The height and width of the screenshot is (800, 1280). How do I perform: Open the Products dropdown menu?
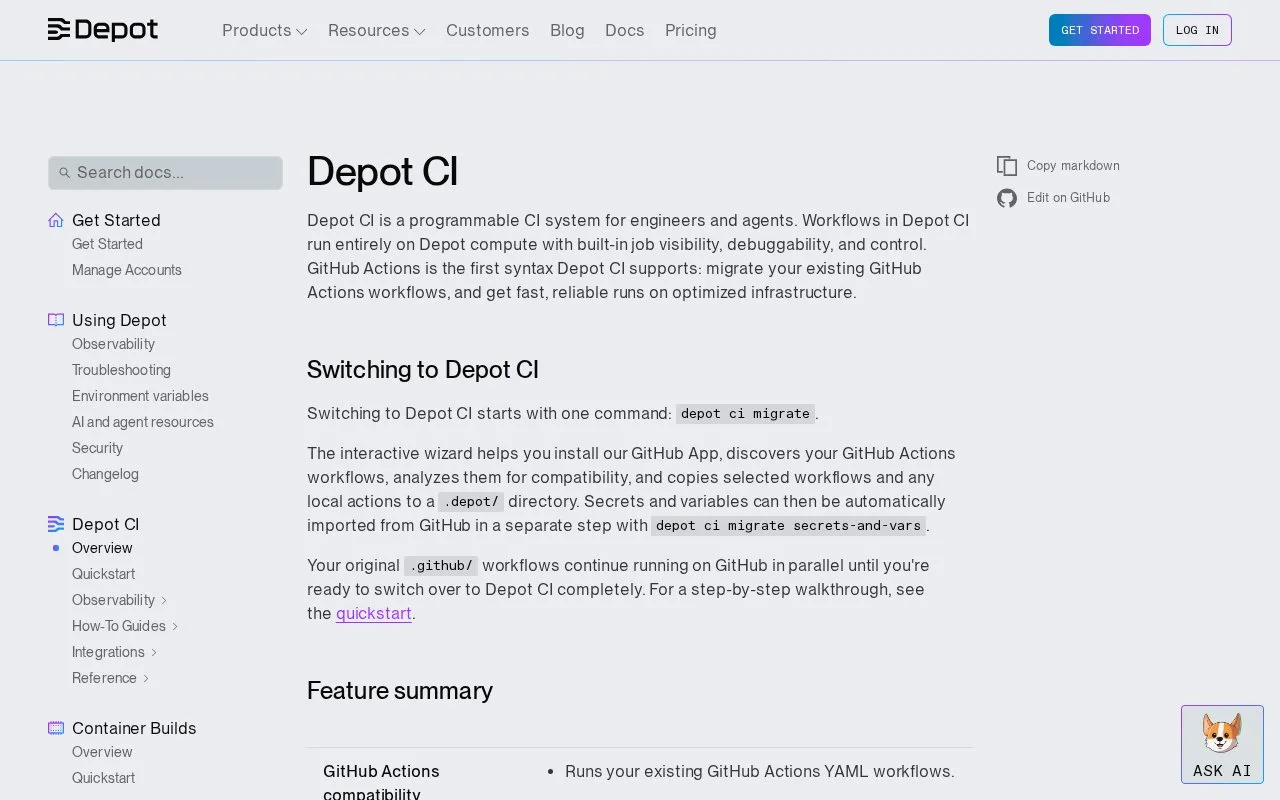click(264, 30)
